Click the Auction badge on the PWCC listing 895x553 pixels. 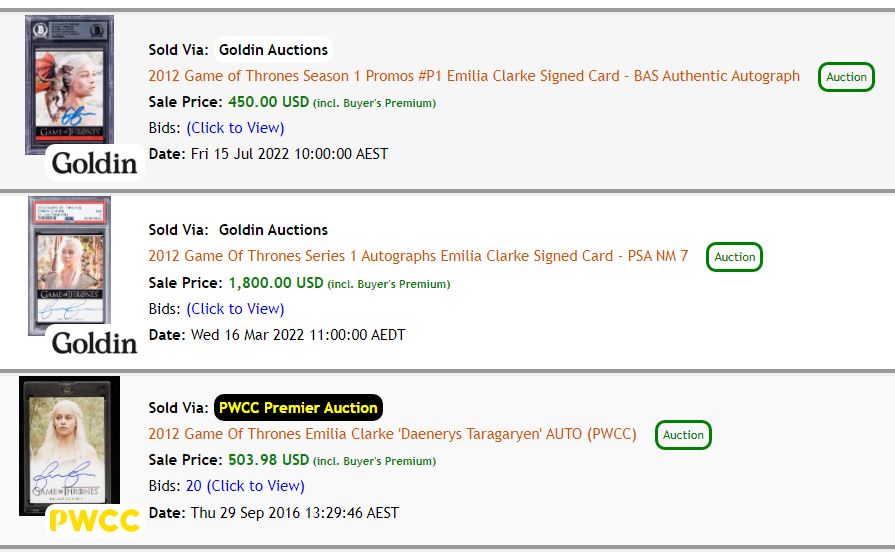pos(683,435)
